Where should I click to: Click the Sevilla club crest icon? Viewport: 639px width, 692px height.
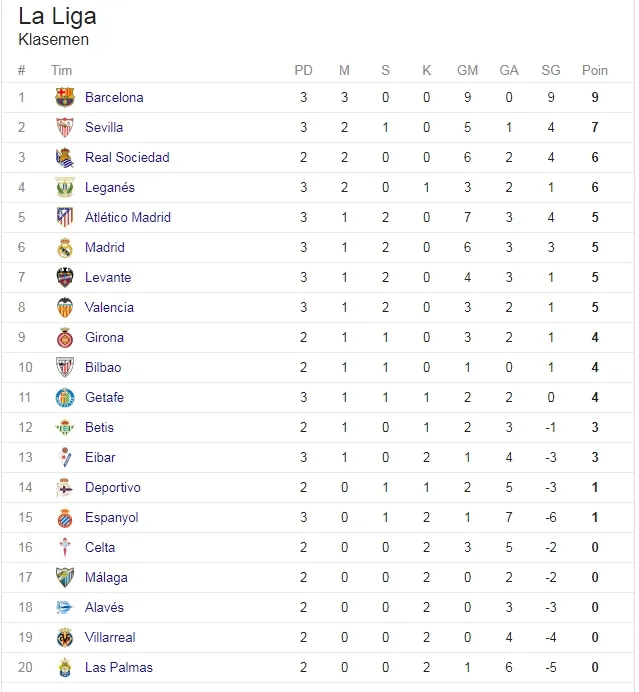(x=65, y=127)
